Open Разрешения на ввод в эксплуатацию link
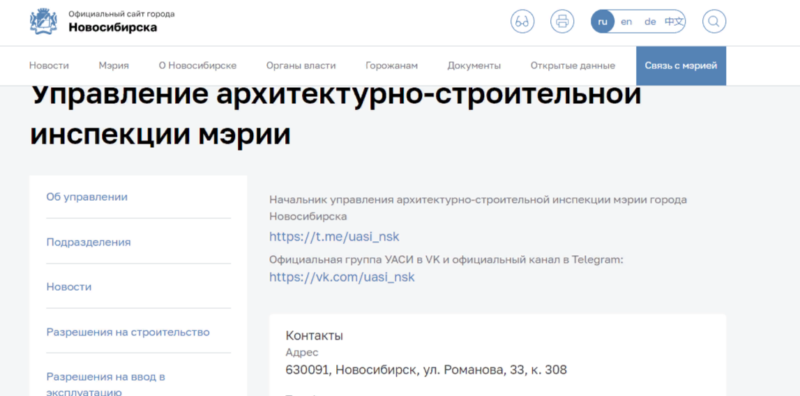The width and height of the screenshot is (800, 396). coord(106,385)
